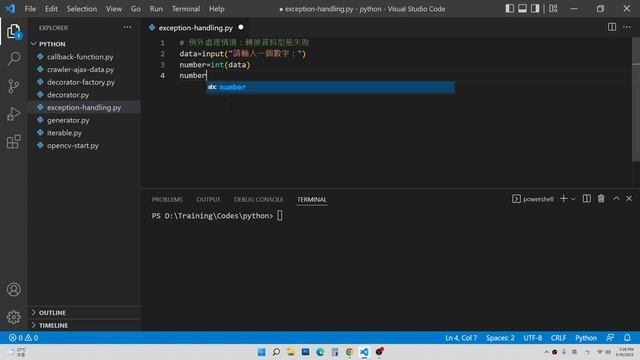Switch to the DEBUG CONSOLE tab
The height and width of the screenshot is (360, 640).
click(x=258, y=200)
